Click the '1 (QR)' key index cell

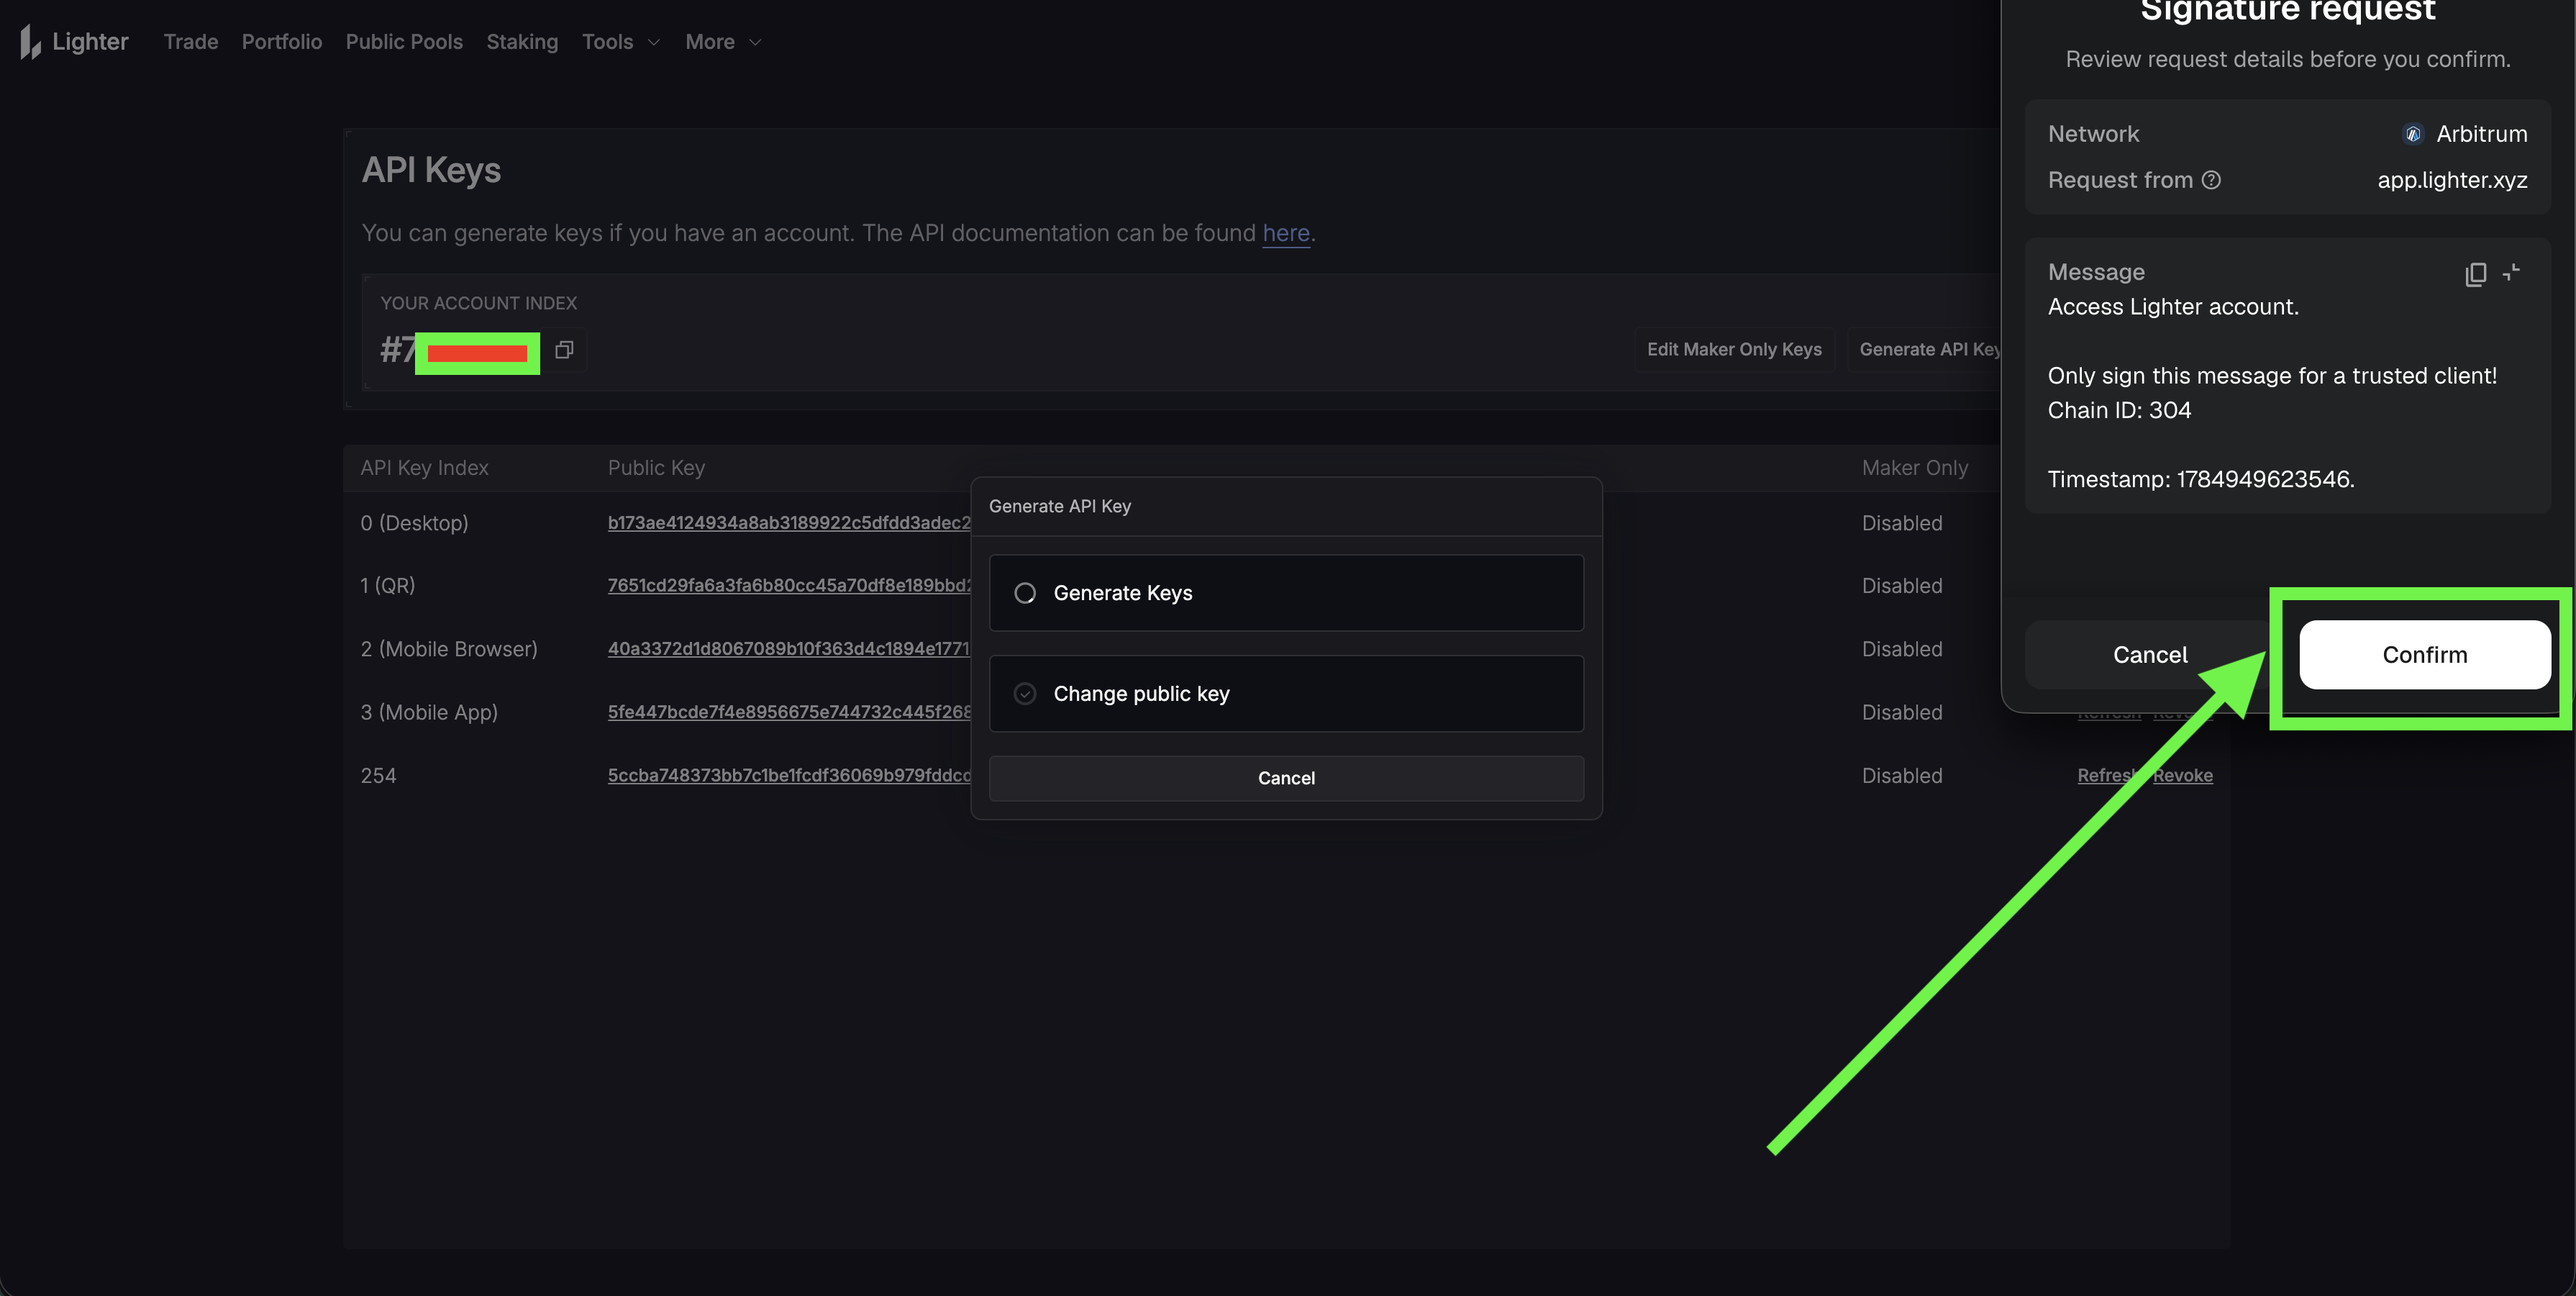point(388,586)
